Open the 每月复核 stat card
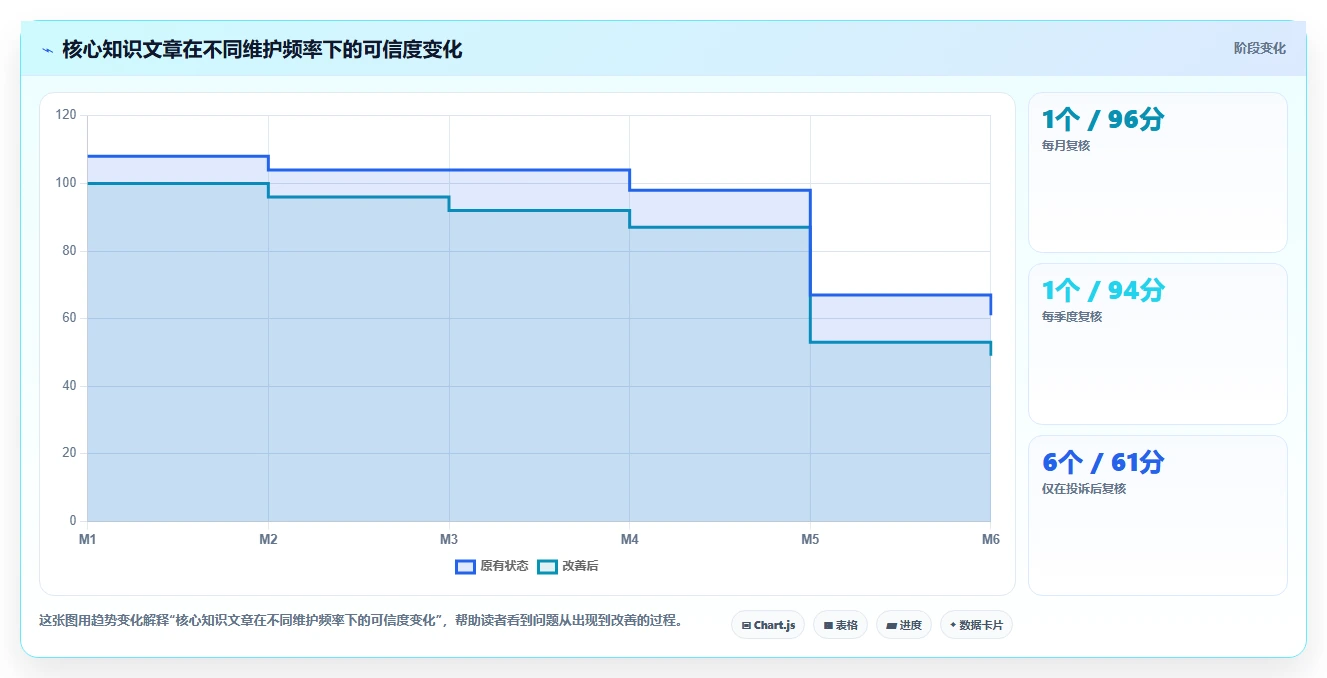1327x678 pixels. point(1157,172)
